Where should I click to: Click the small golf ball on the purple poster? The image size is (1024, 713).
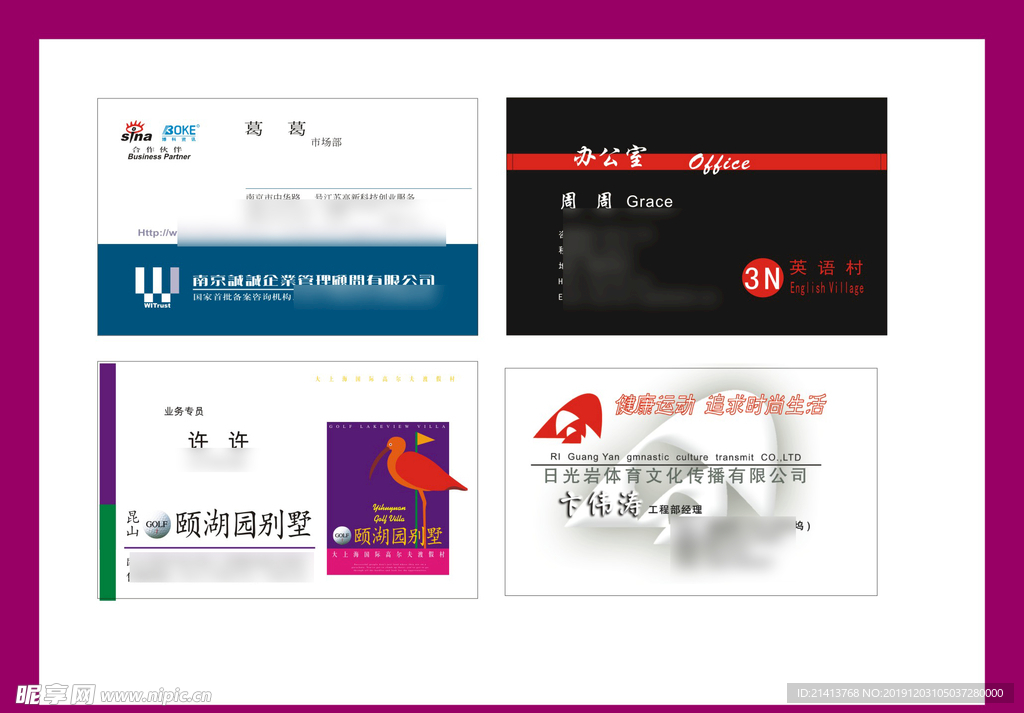pyautogui.click(x=341, y=535)
